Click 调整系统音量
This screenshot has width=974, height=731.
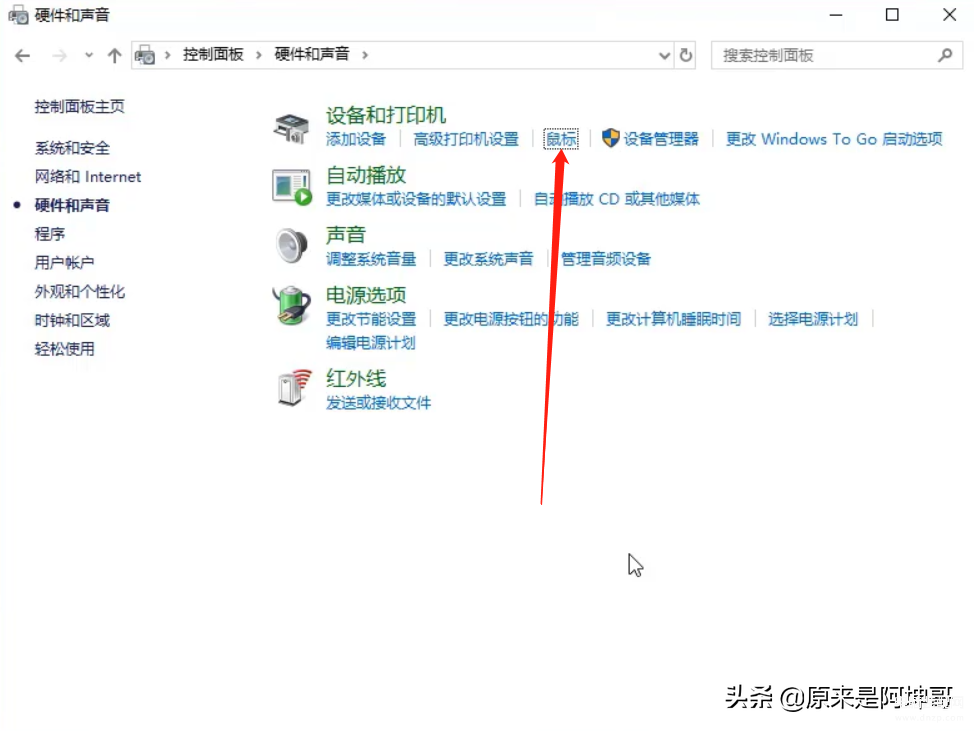tap(371, 259)
